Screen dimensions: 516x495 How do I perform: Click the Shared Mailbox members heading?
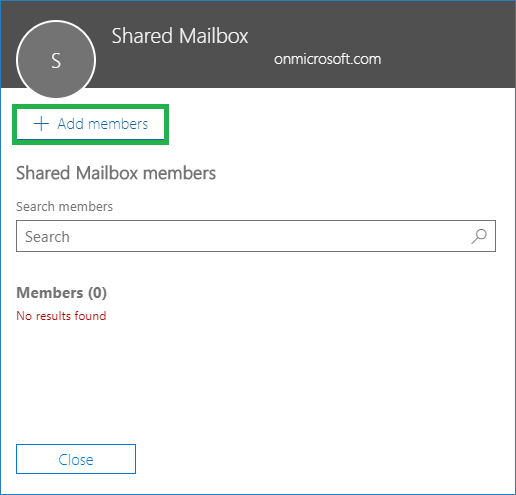tap(116, 173)
